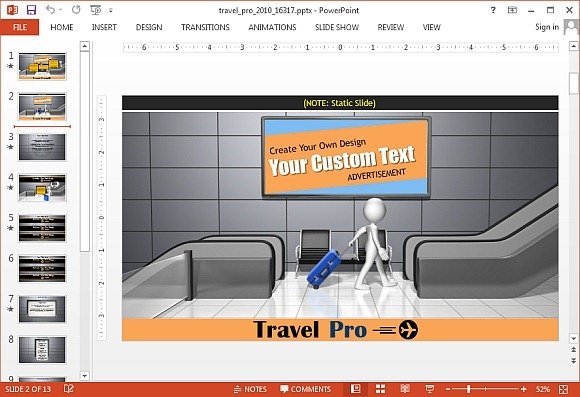
Task: Switch to Slide Sorter view icon
Action: click(380, 389)
